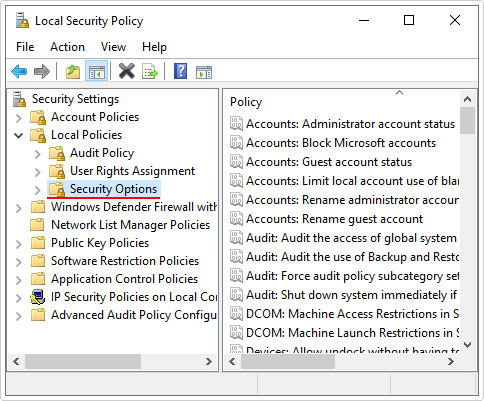Click the Public Key Policies folder icon
The image size is (484, 401).
(x=38, y=243)
